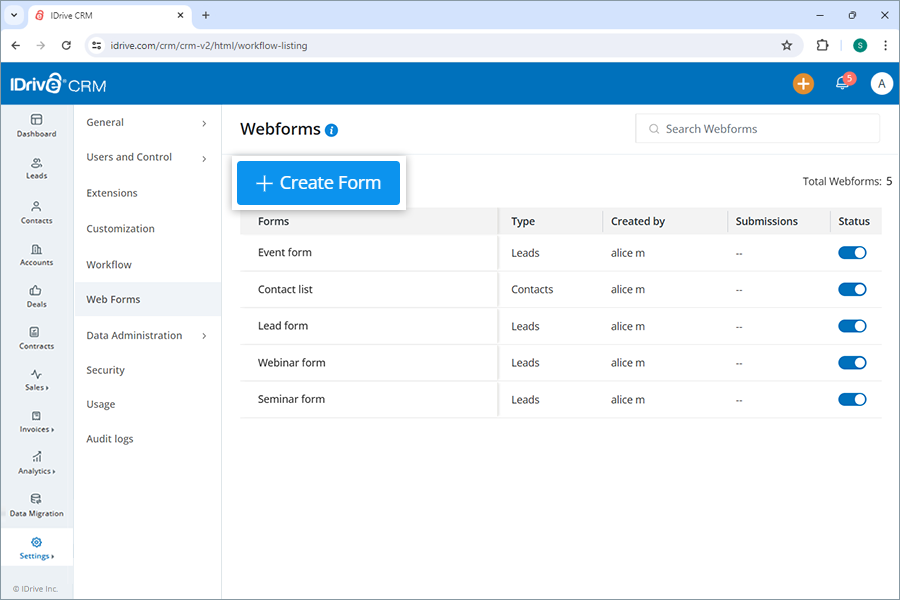Toggle Seminar form status switch
900x600 pixels.
852,399
